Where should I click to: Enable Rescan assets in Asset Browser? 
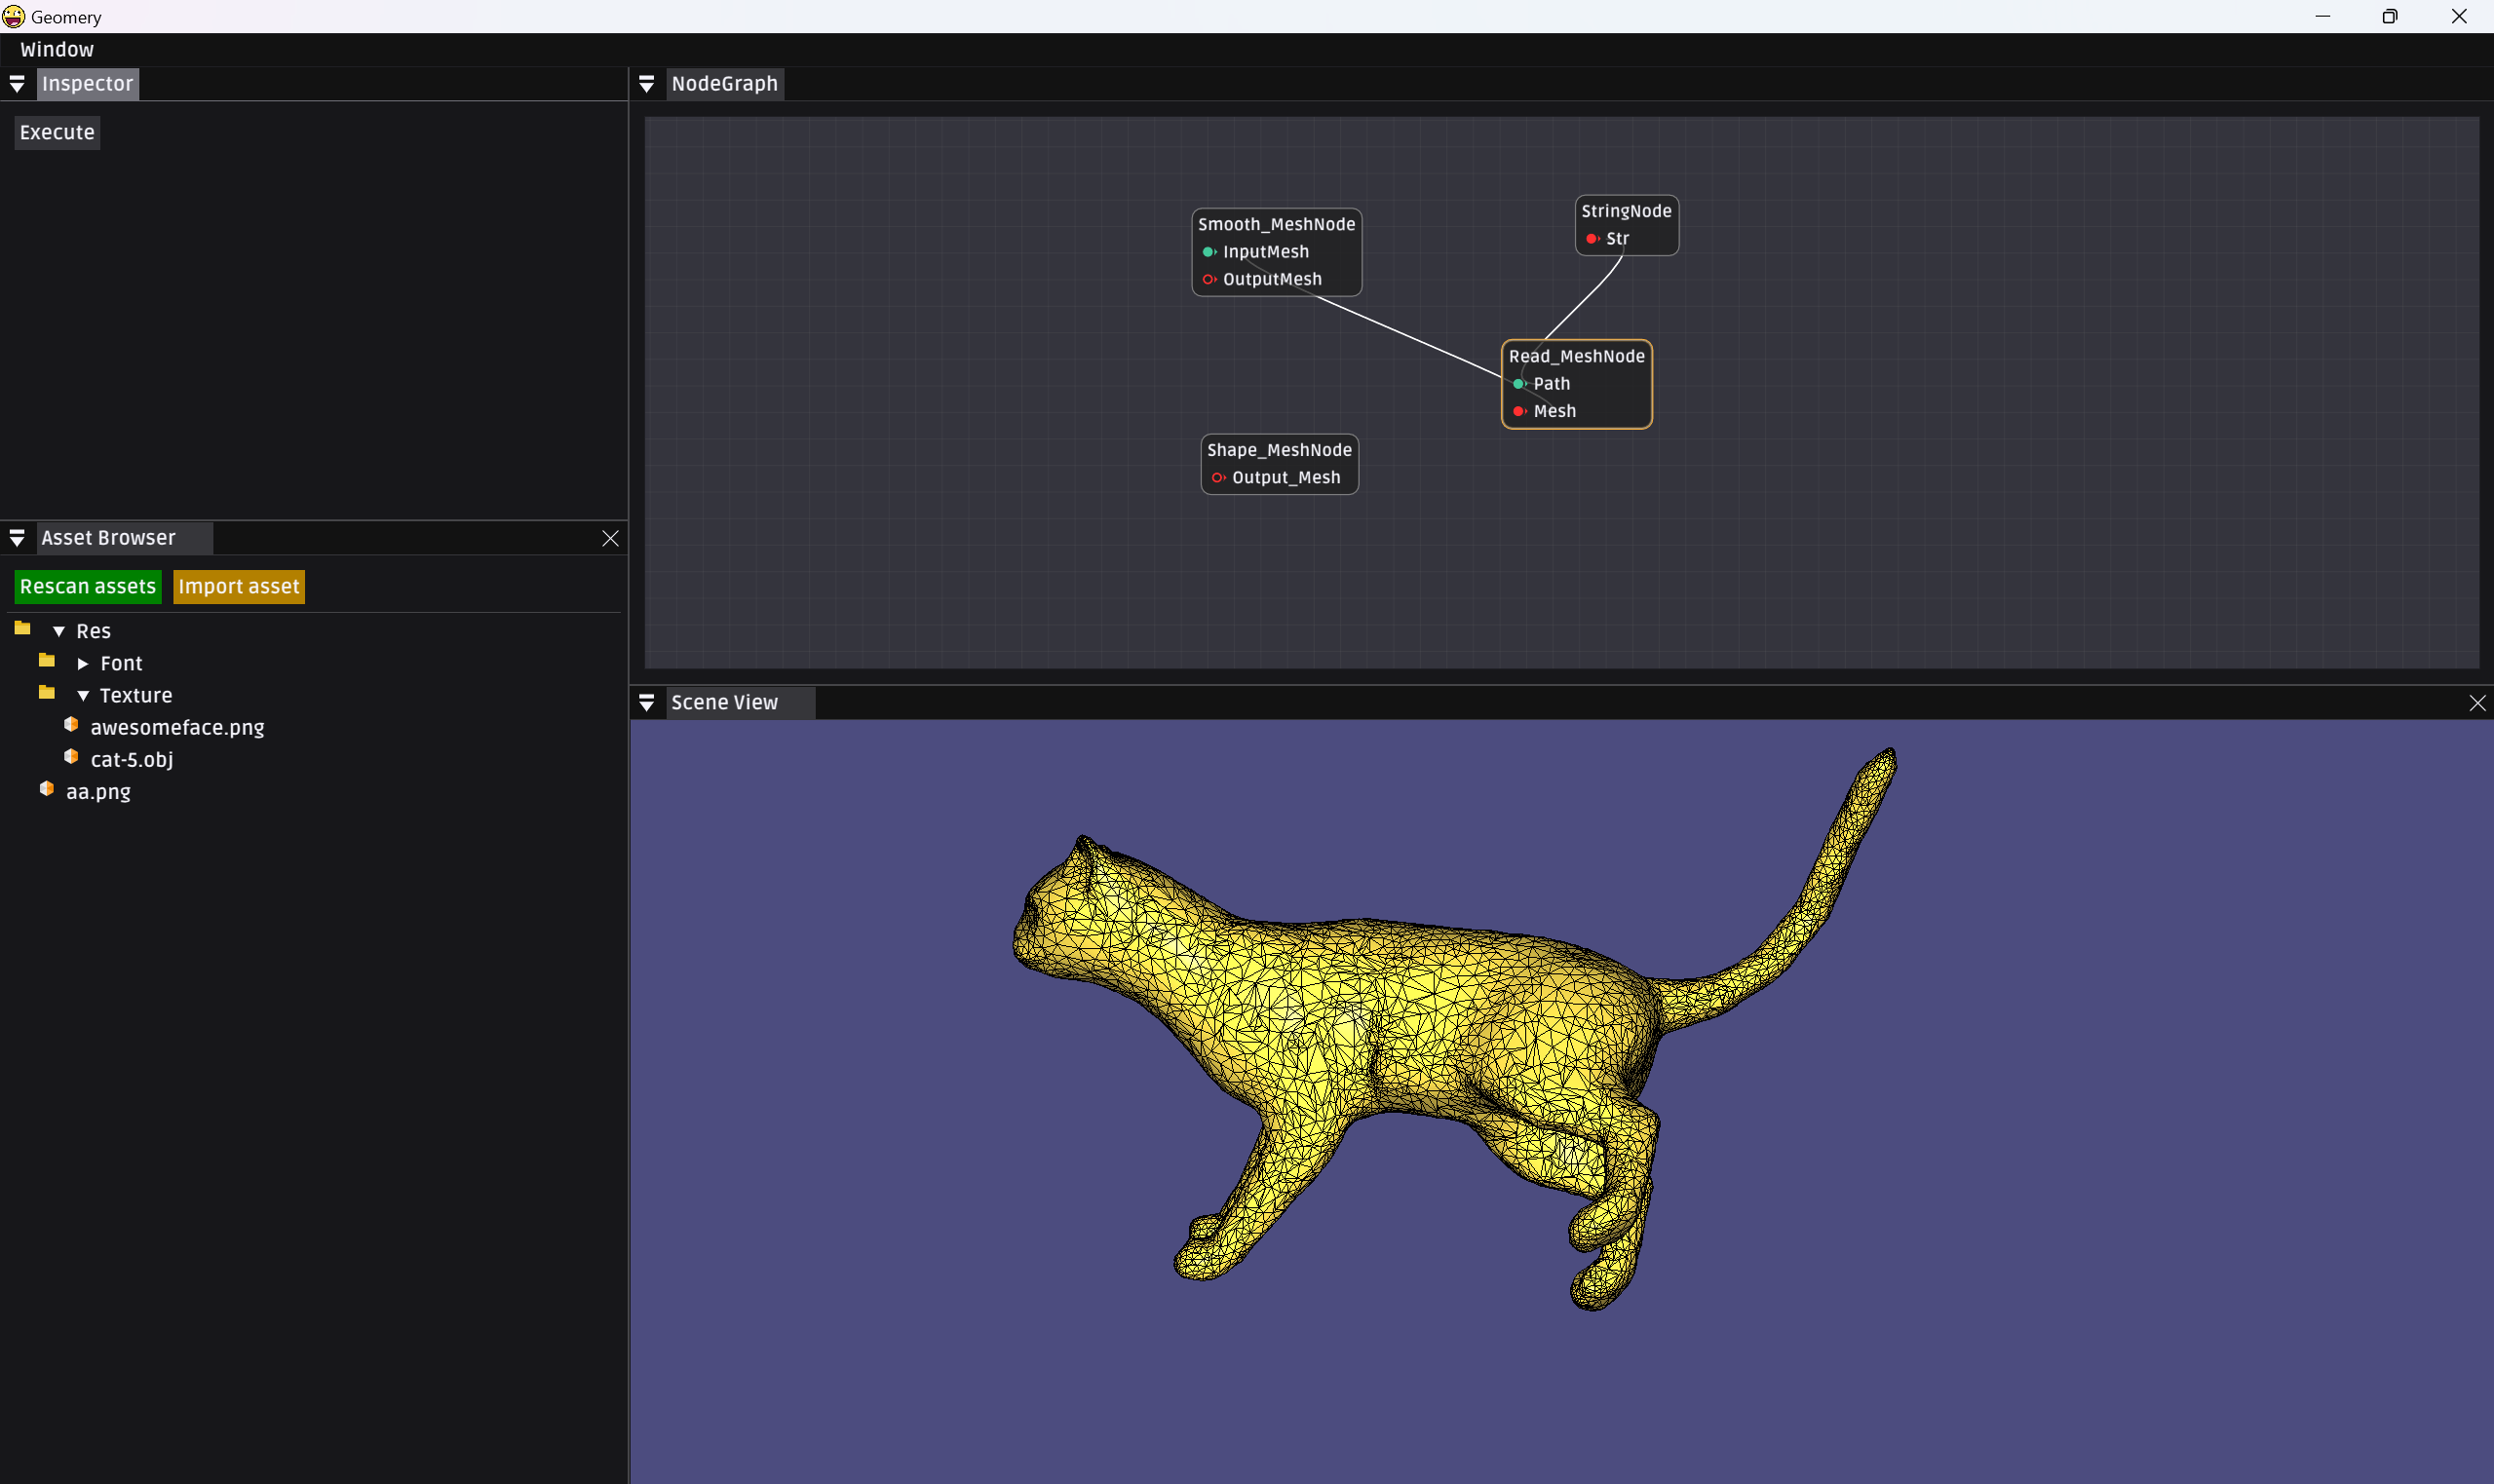[x=89, y=585]
